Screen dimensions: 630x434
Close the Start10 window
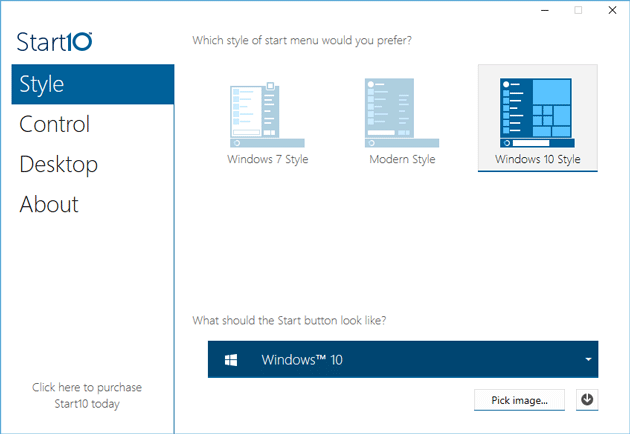(x=612, y=10)
